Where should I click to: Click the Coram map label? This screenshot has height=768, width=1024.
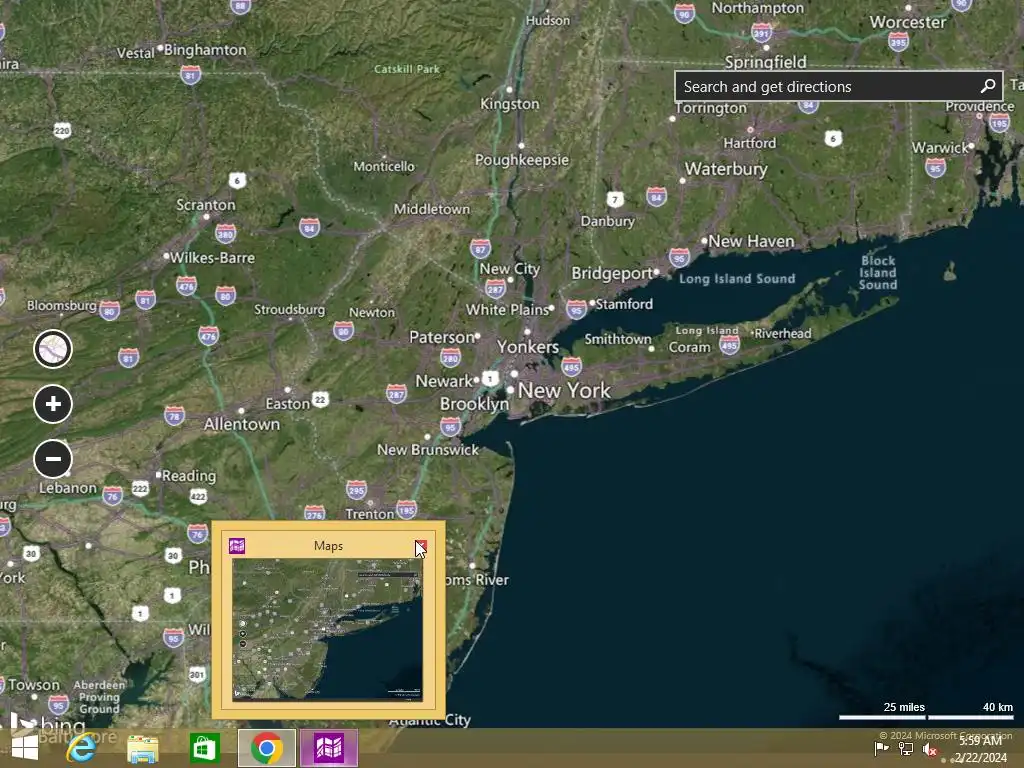[689, 347]
